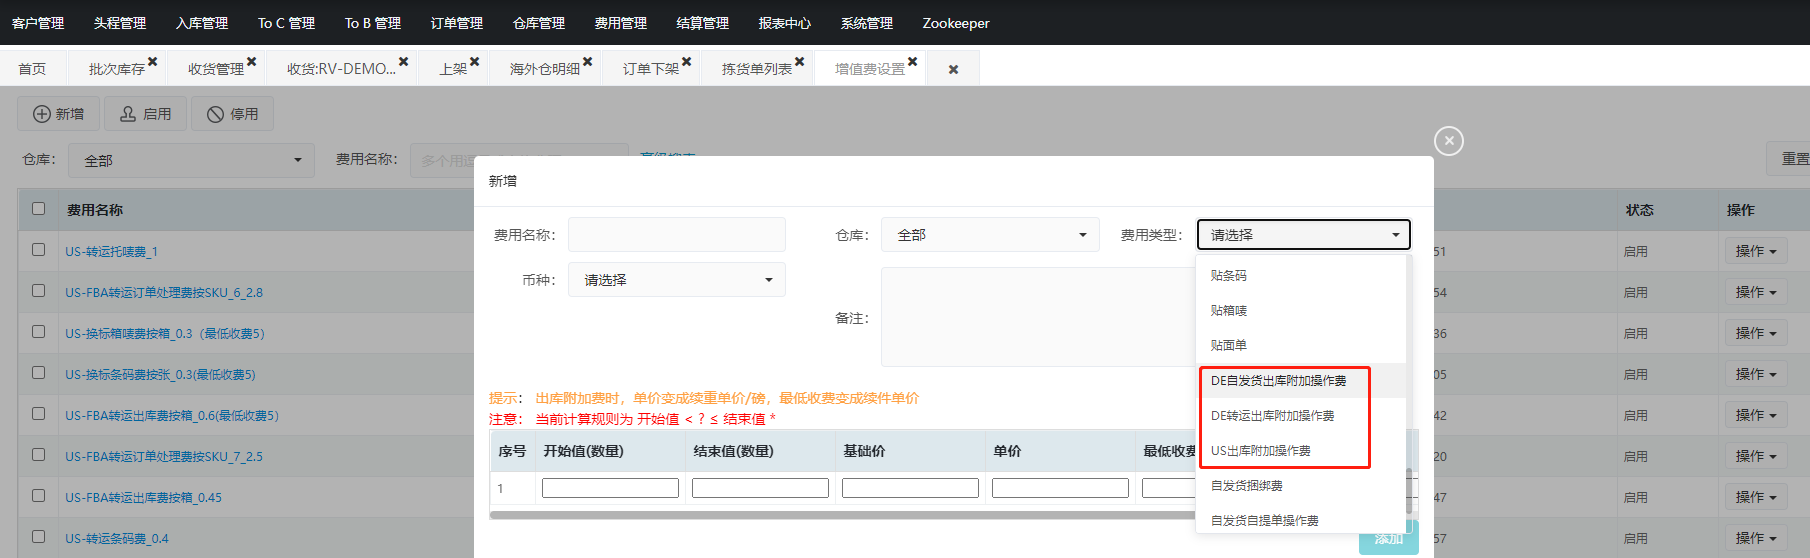The width and height of the screenshot is (1810, 558).
Task: Expand 操作 dropdown for US-转运条码费_0.4 row
Action: (1755, 538)
